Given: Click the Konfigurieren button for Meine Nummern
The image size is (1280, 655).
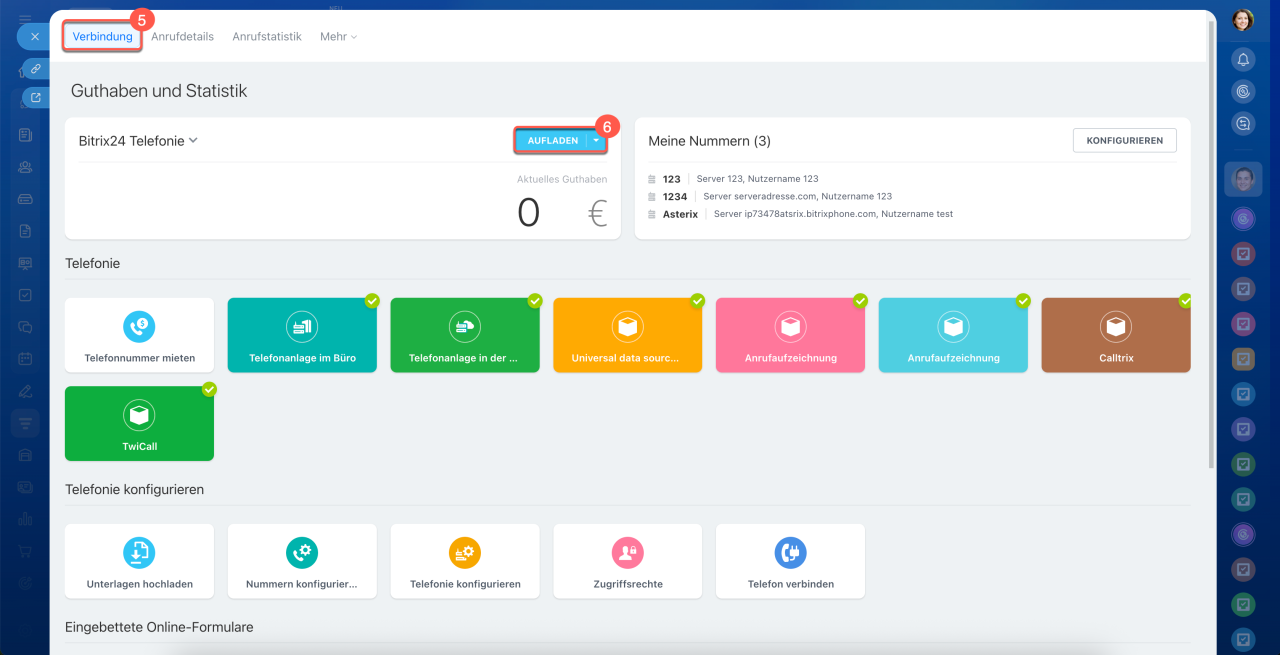Looking at the screenshot, I should (x=1124, y=141).
